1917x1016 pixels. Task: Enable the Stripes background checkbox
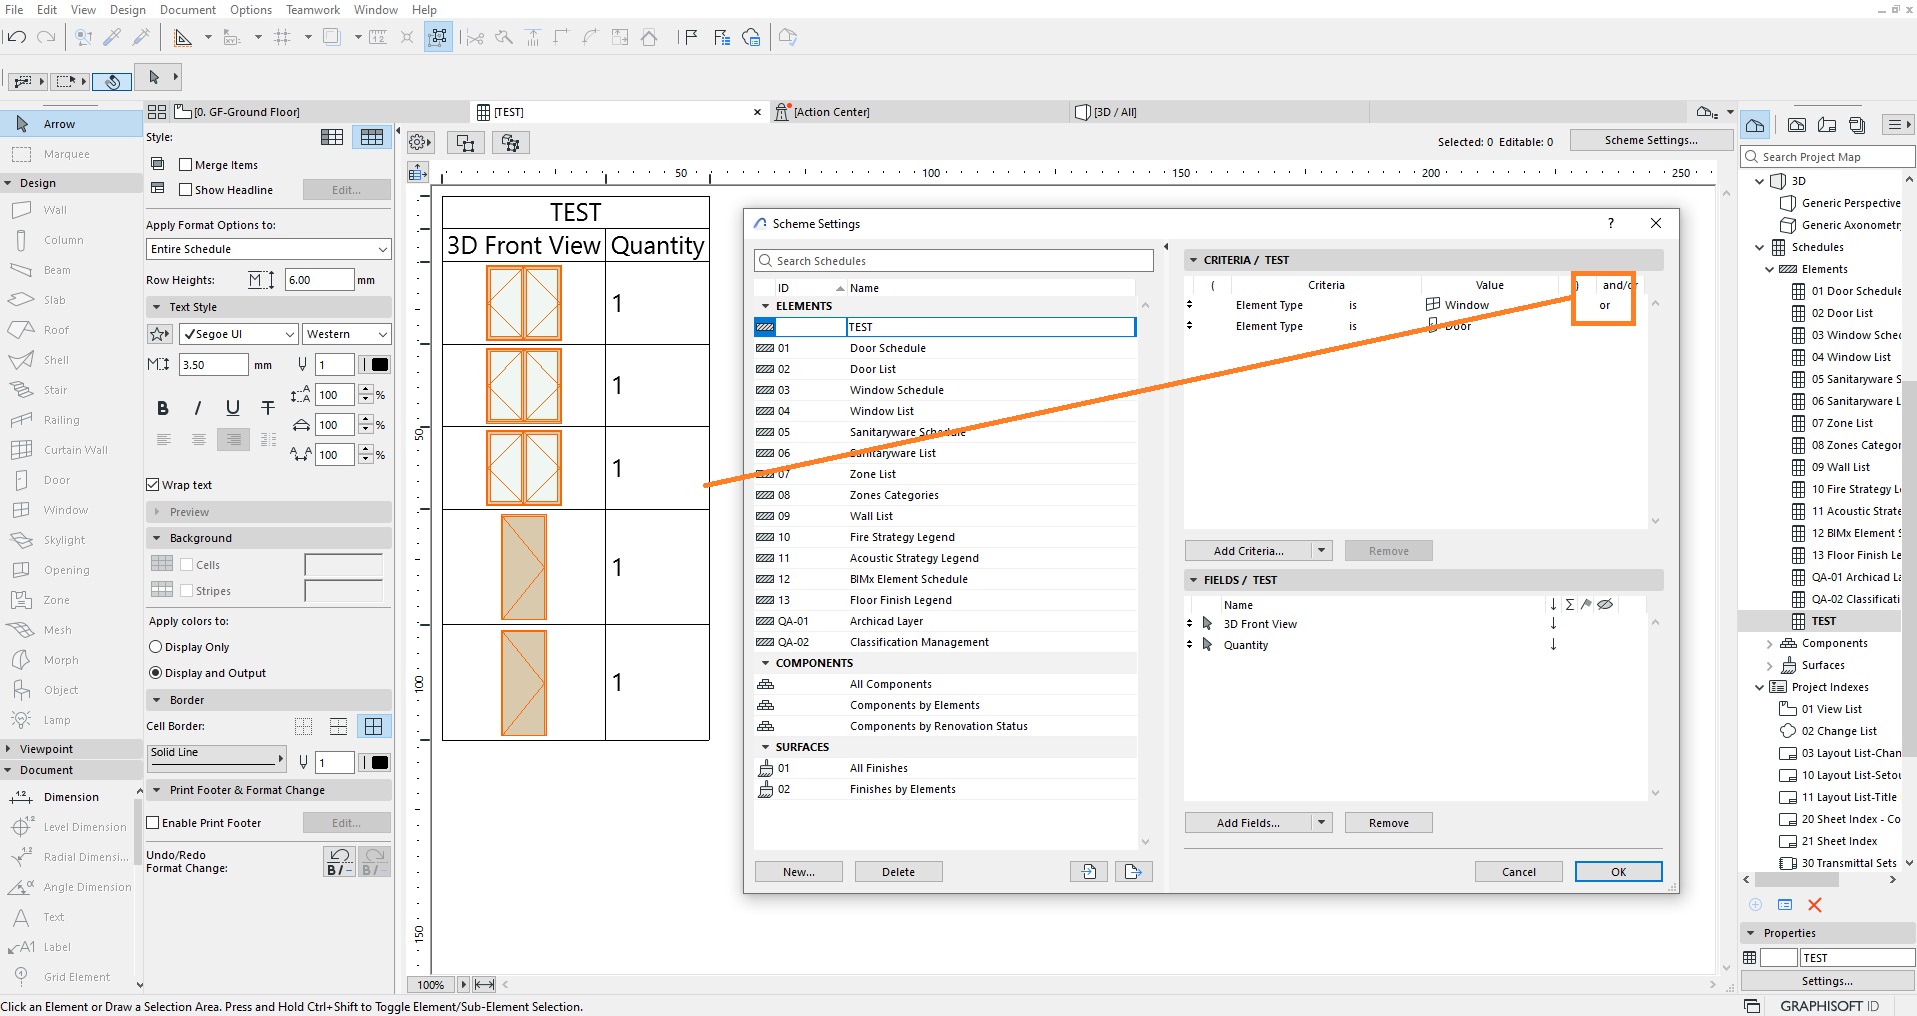point(187,591)
